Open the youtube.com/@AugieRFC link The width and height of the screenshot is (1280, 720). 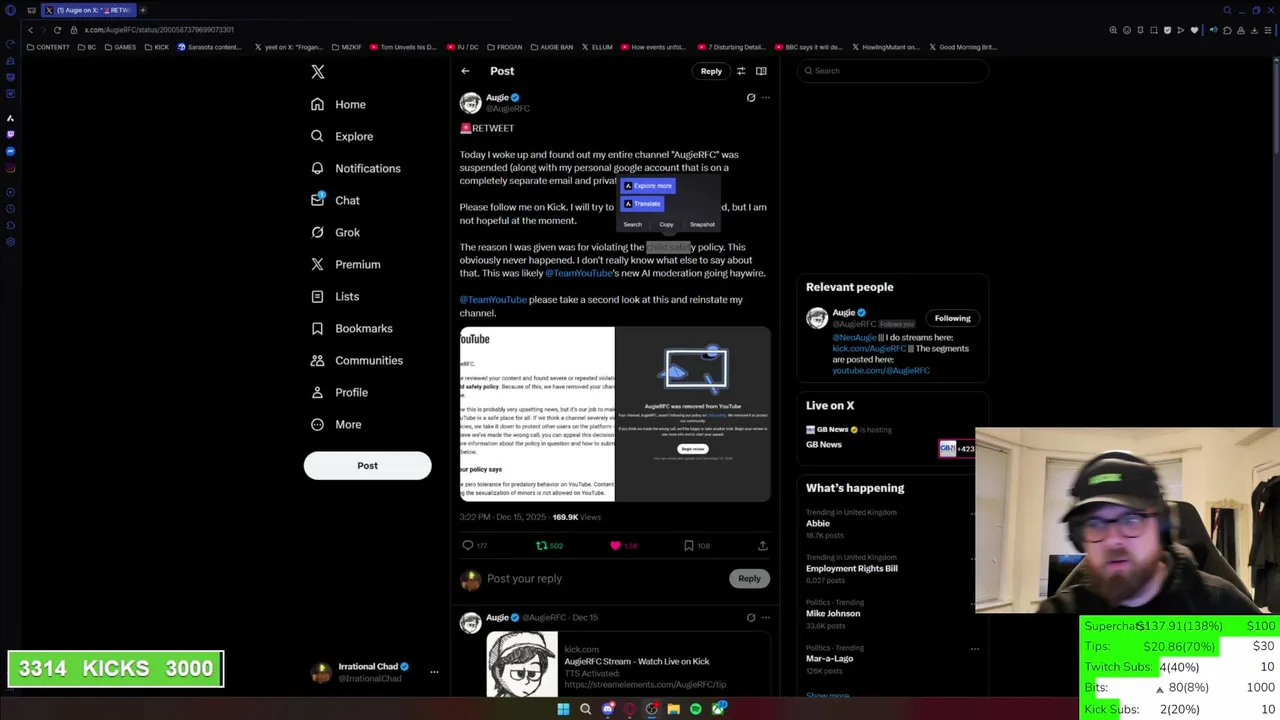881,370
